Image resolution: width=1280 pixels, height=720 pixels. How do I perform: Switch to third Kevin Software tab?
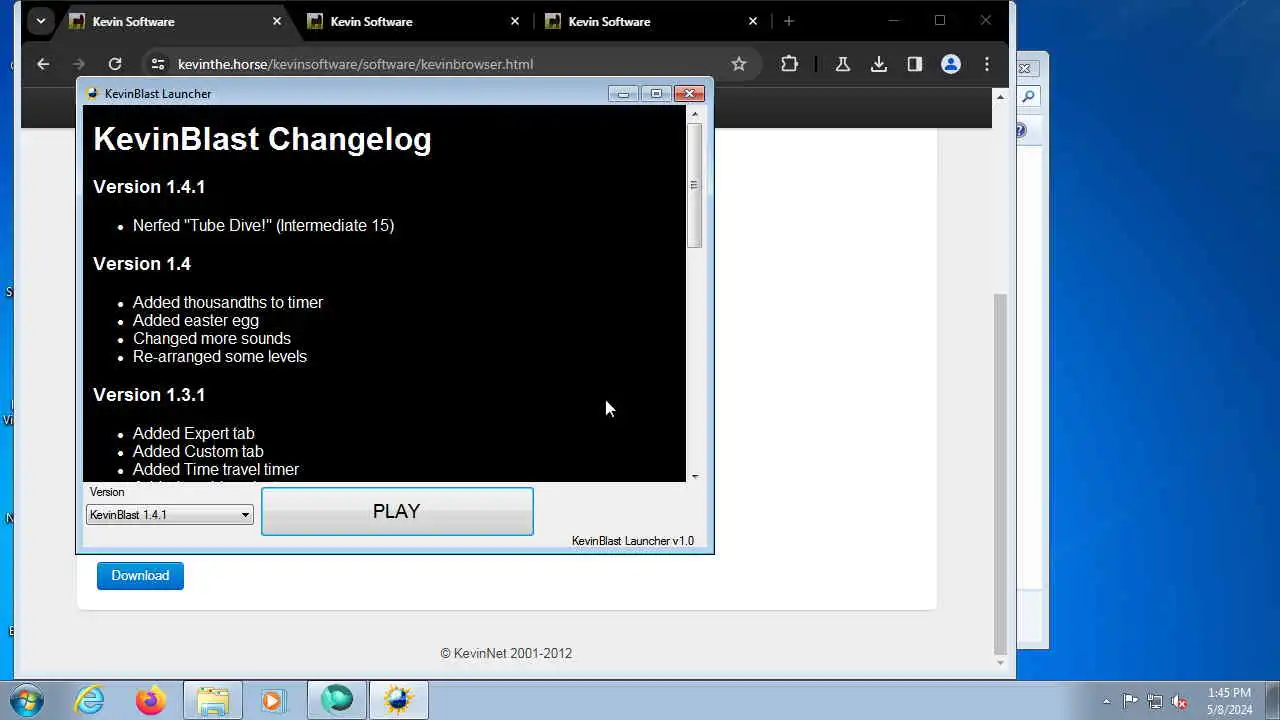pyautogui.click(x=651, y=21)
